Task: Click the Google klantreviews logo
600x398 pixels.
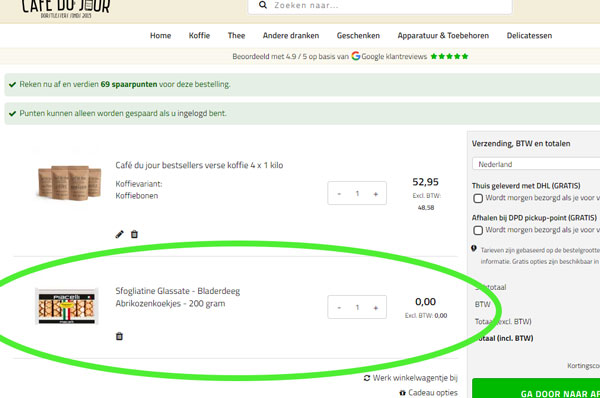Action: click(x=356, y=56)
